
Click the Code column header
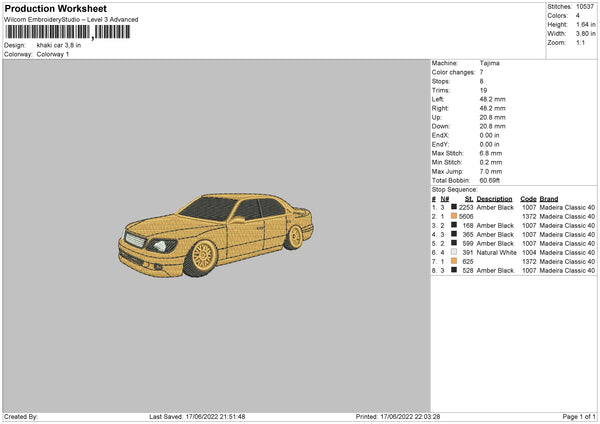coord(529,198)
